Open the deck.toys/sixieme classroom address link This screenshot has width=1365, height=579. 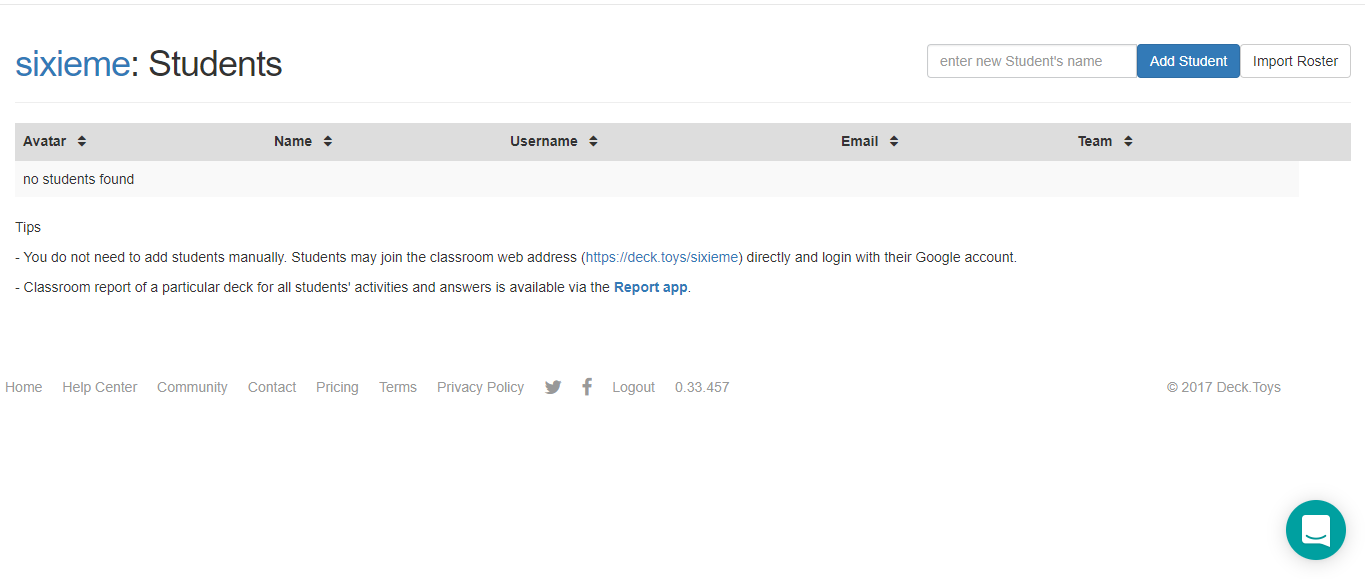tap(662, 257)
